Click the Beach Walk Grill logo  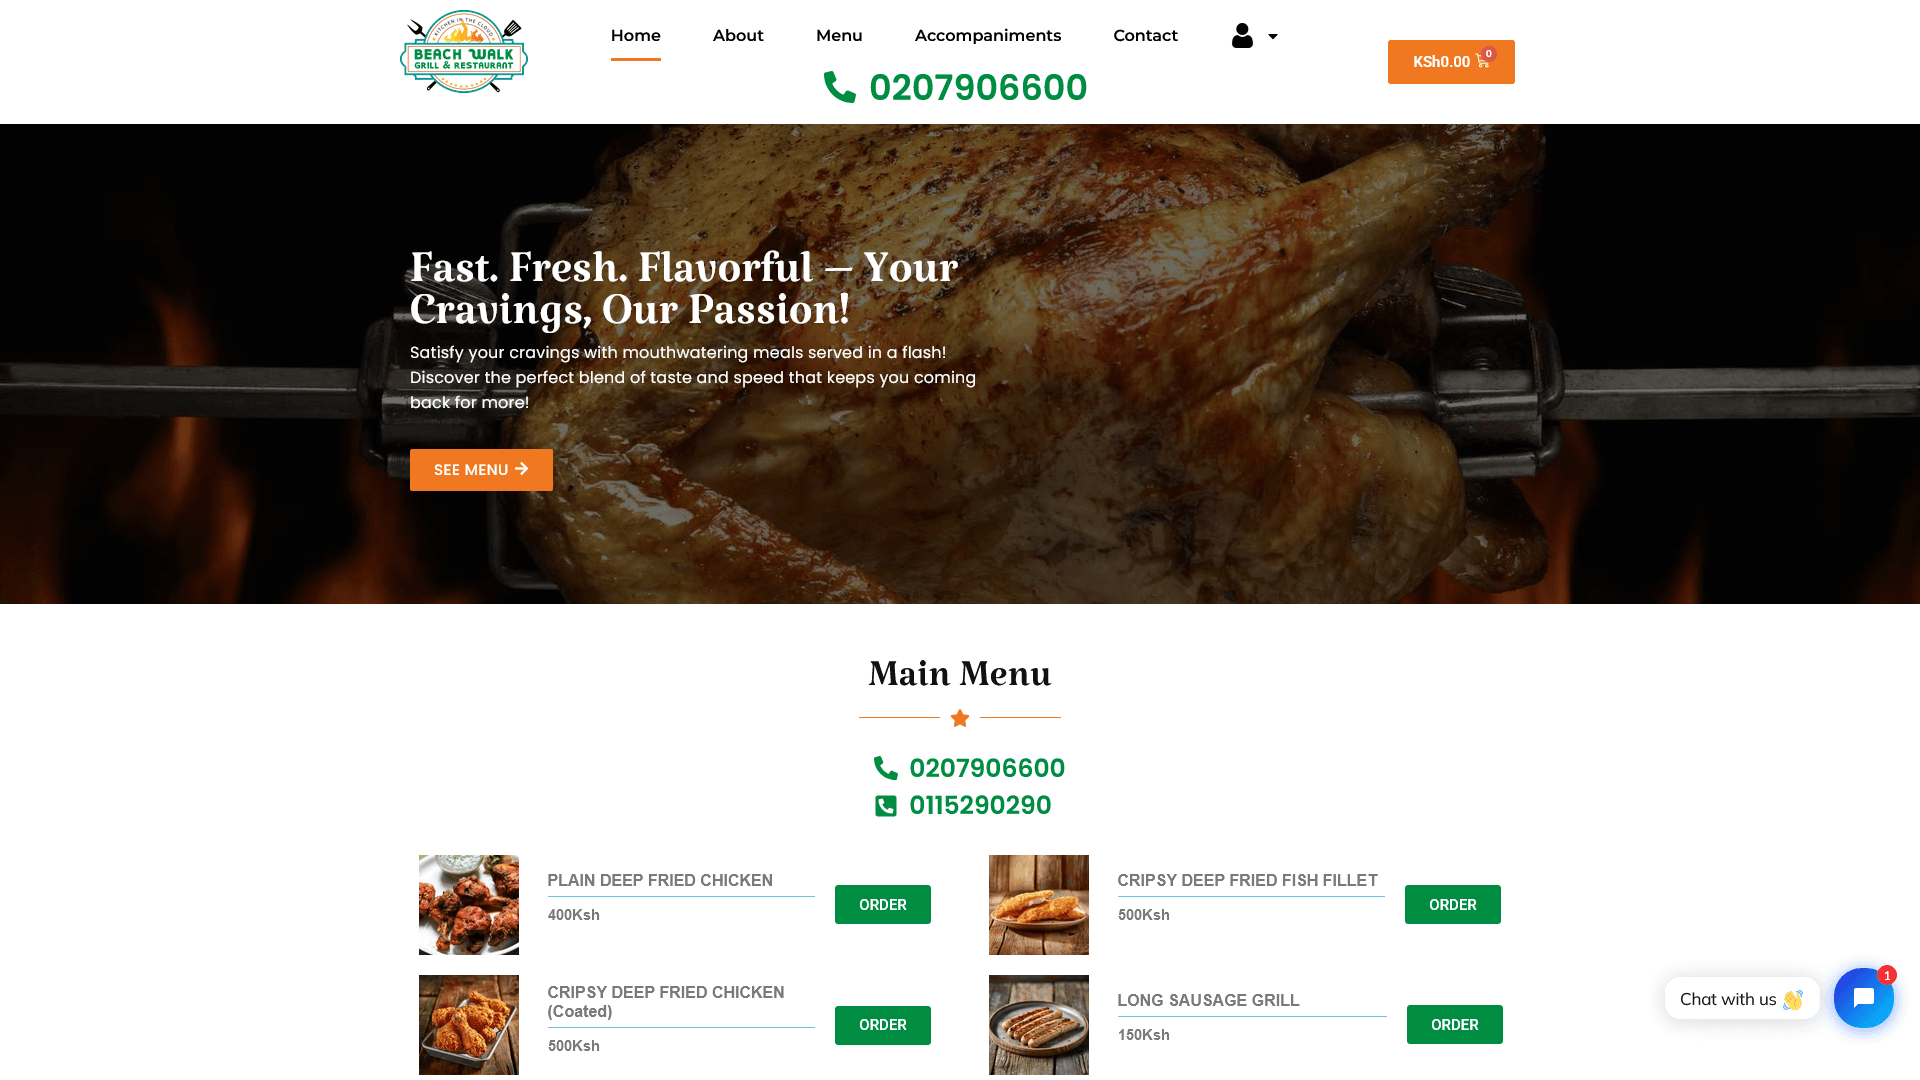tap(464, 52)
